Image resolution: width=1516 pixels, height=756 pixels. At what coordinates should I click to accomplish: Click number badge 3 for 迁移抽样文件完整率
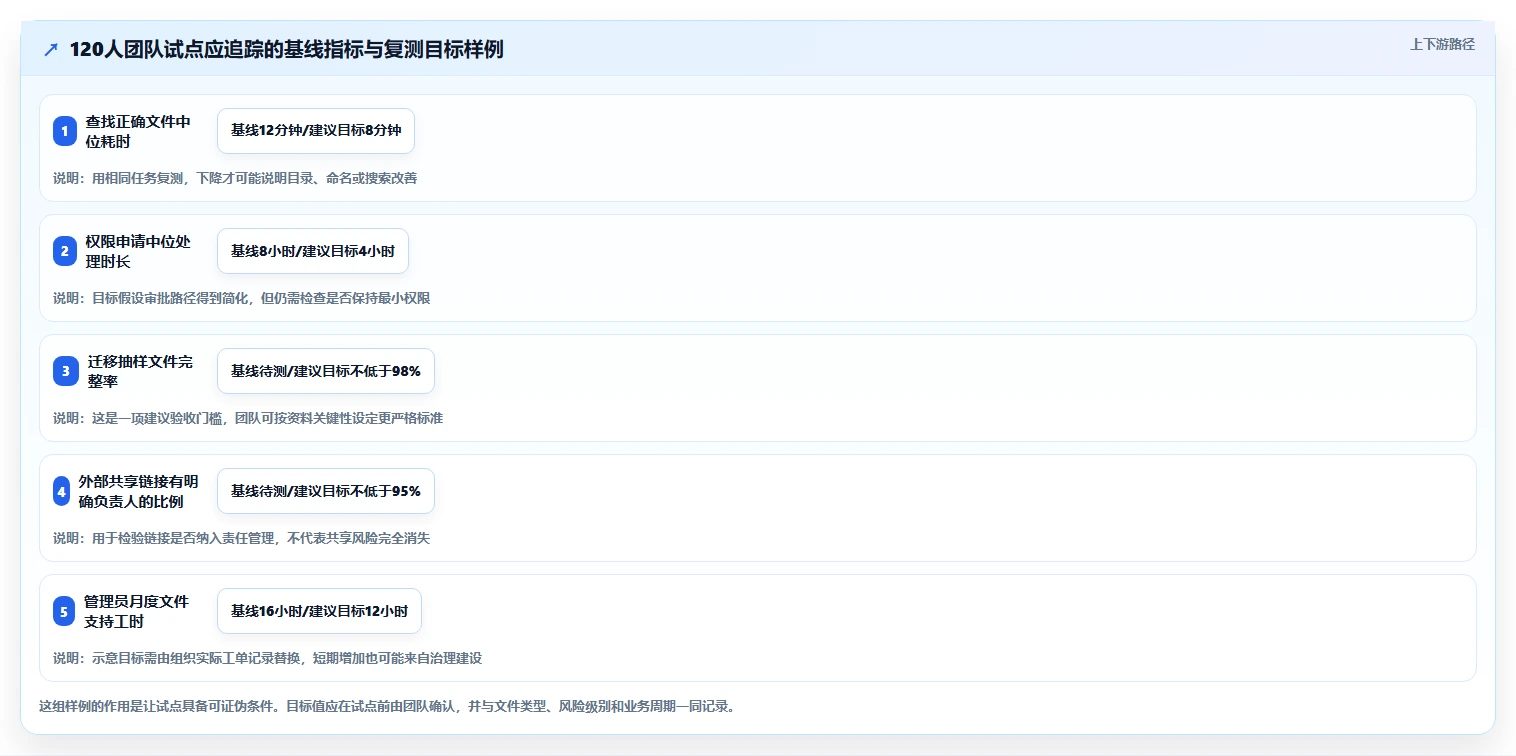tap(65, 371)
